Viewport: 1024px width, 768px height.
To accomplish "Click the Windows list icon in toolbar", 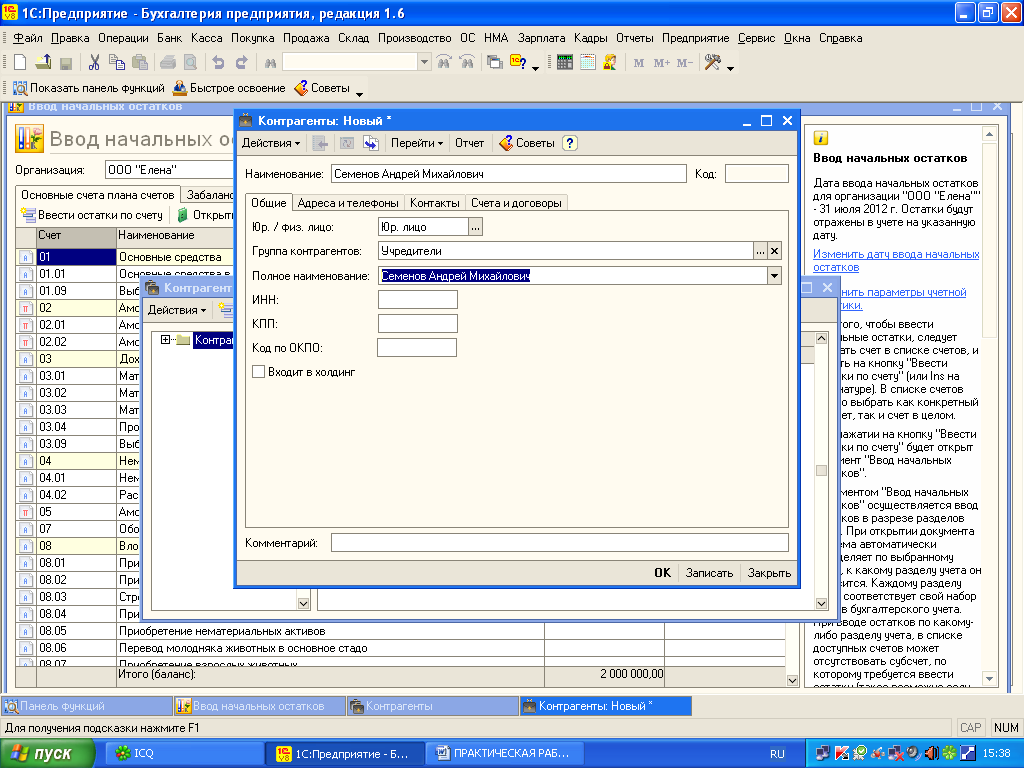I will [495, 63].
